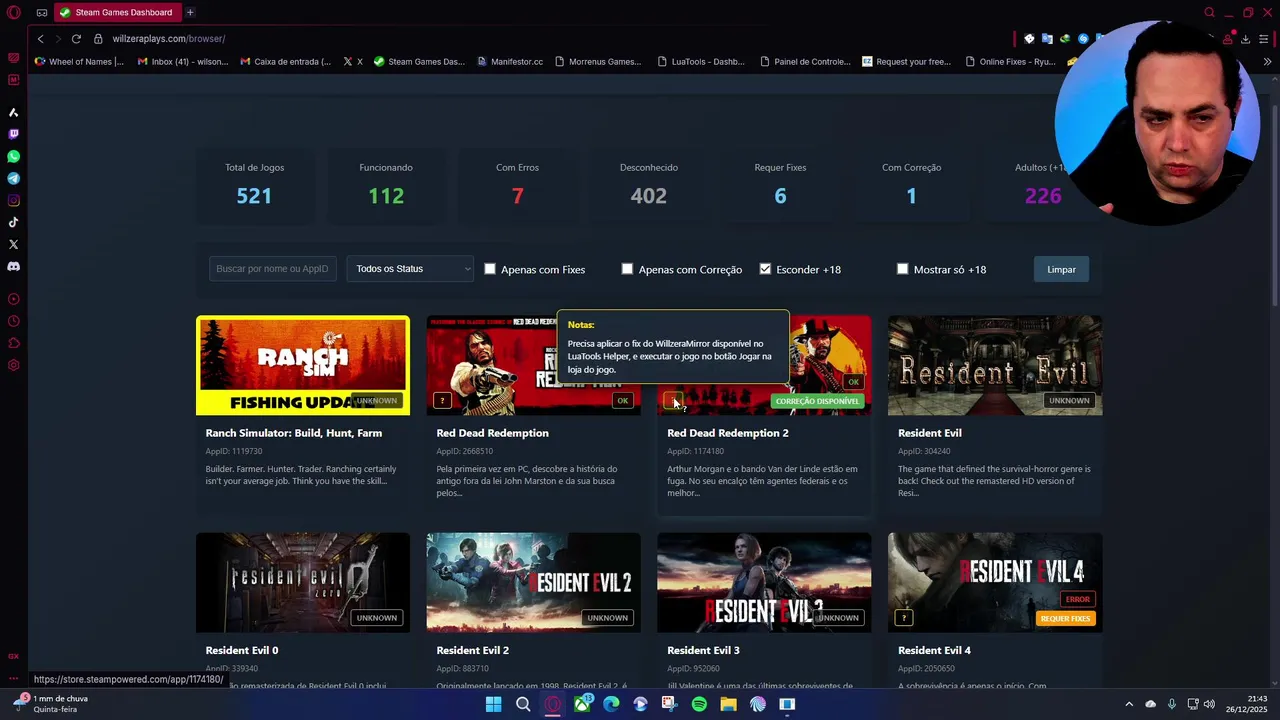Open the browser downloads icon
The height and width of the screenshot is (720, 1280).
[1245, 38]
